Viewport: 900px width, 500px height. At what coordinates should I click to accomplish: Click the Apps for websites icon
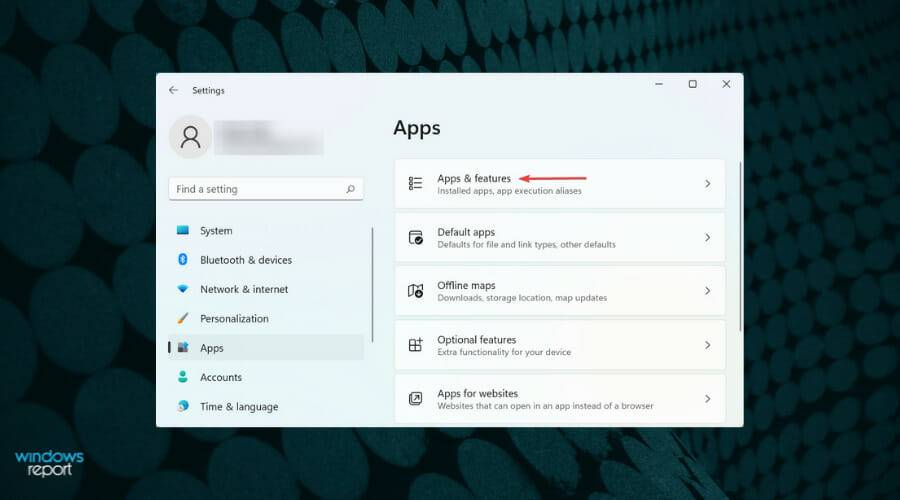416,399
